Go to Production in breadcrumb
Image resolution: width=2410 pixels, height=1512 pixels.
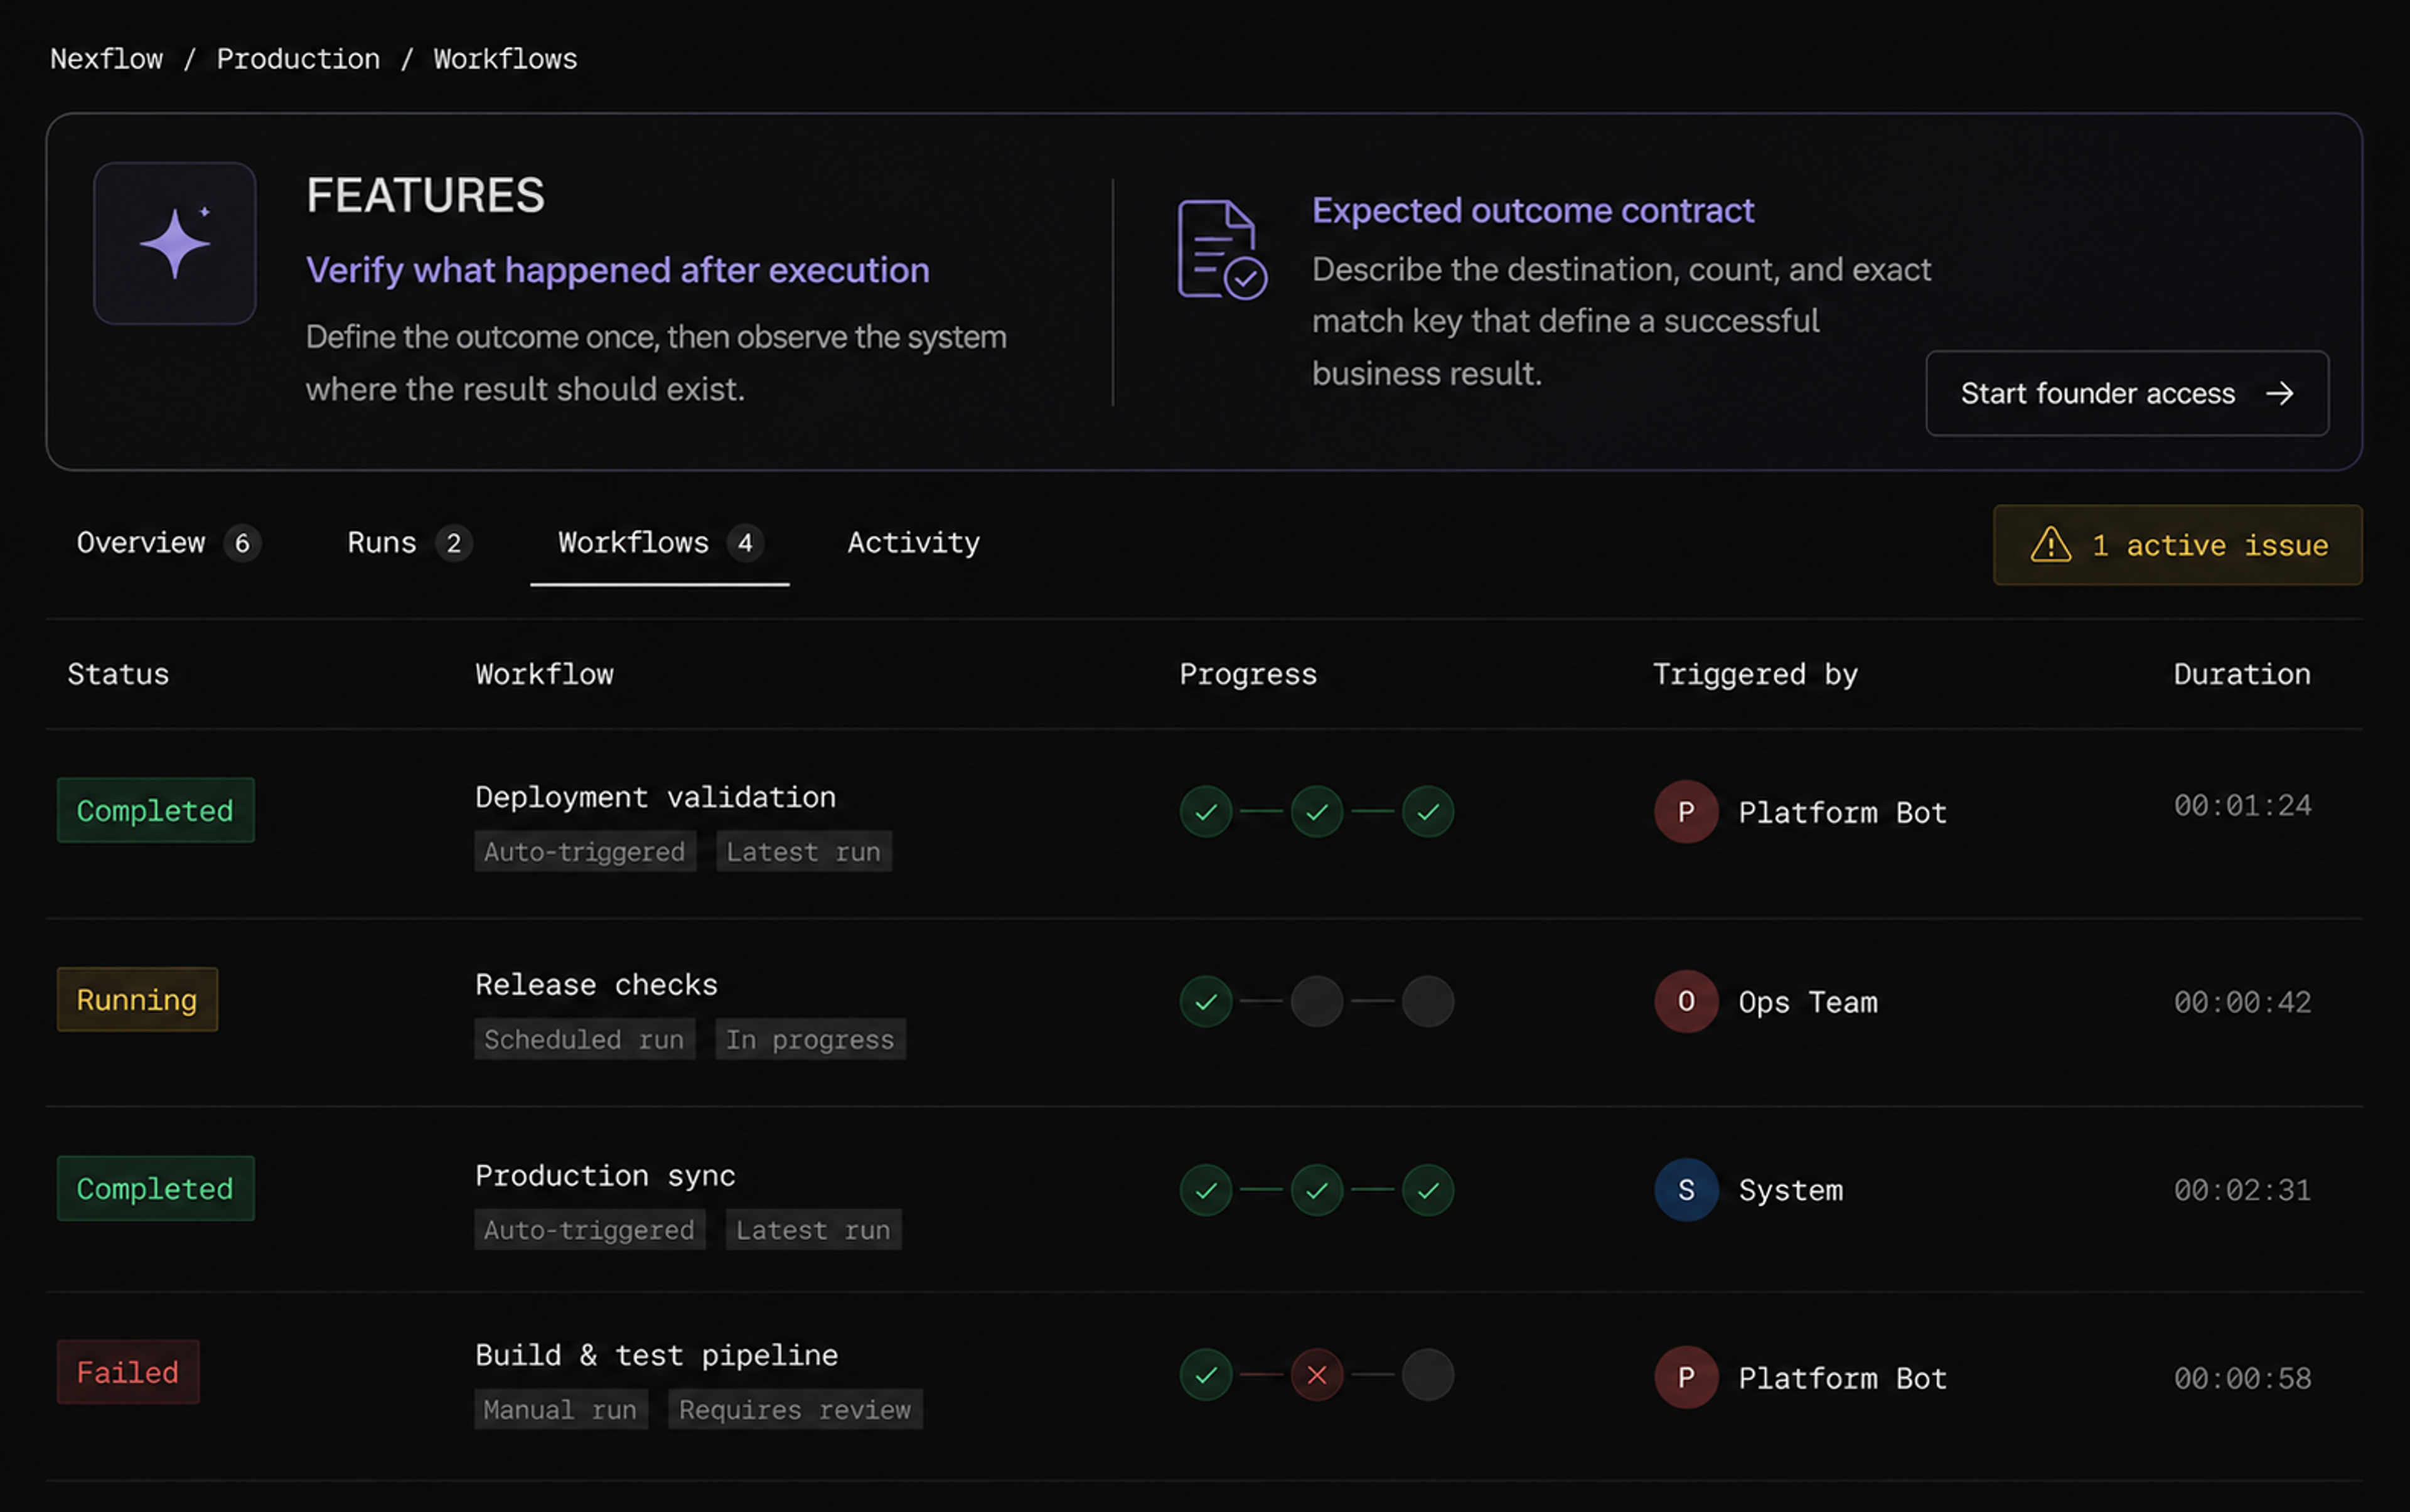click(x=298, y=59)
